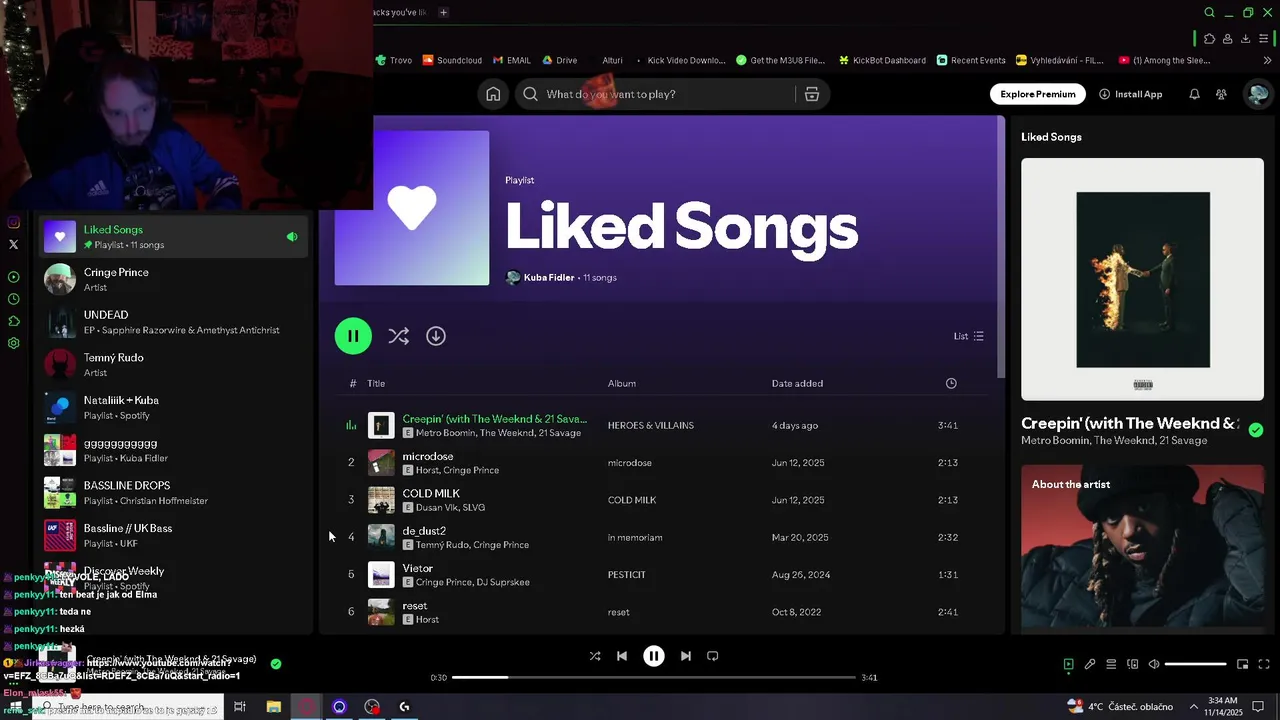Sort by duration clock icon

pyautogui.click(x=951, y=383)
